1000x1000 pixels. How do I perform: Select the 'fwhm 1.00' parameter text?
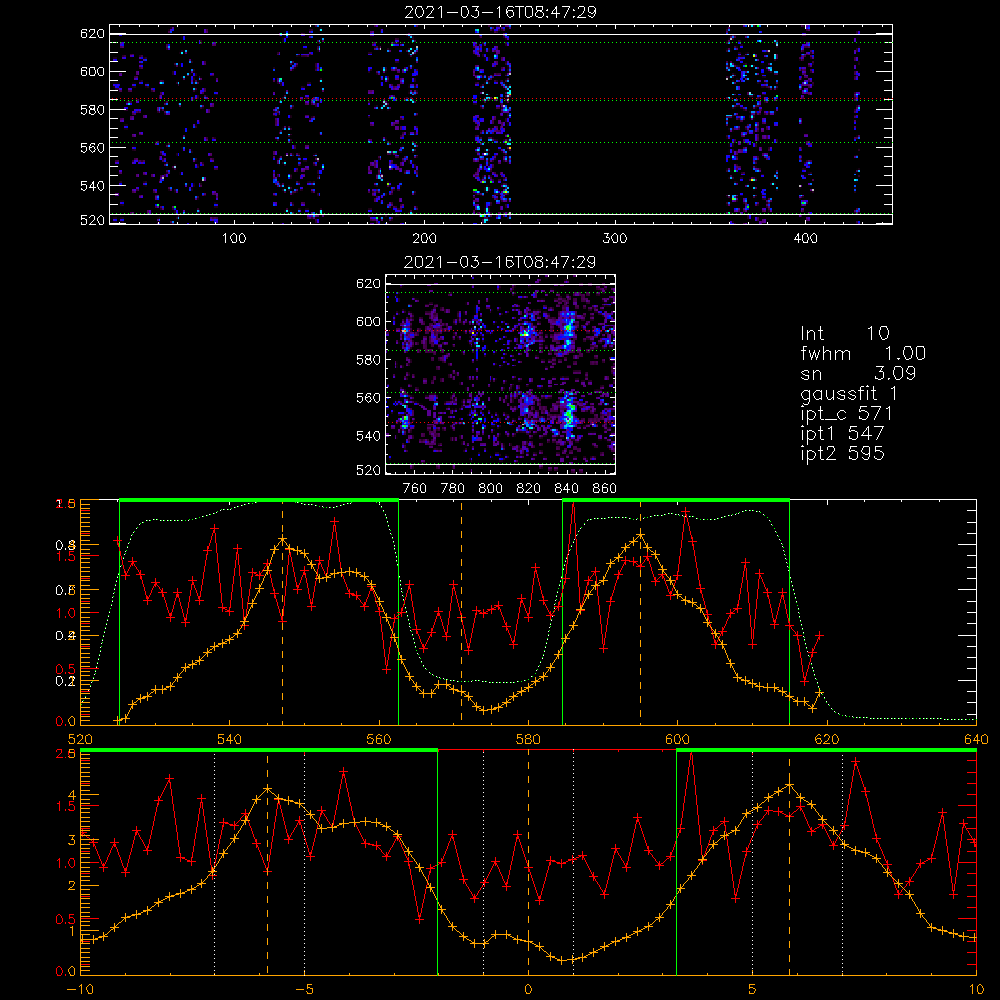coord(862,353)
